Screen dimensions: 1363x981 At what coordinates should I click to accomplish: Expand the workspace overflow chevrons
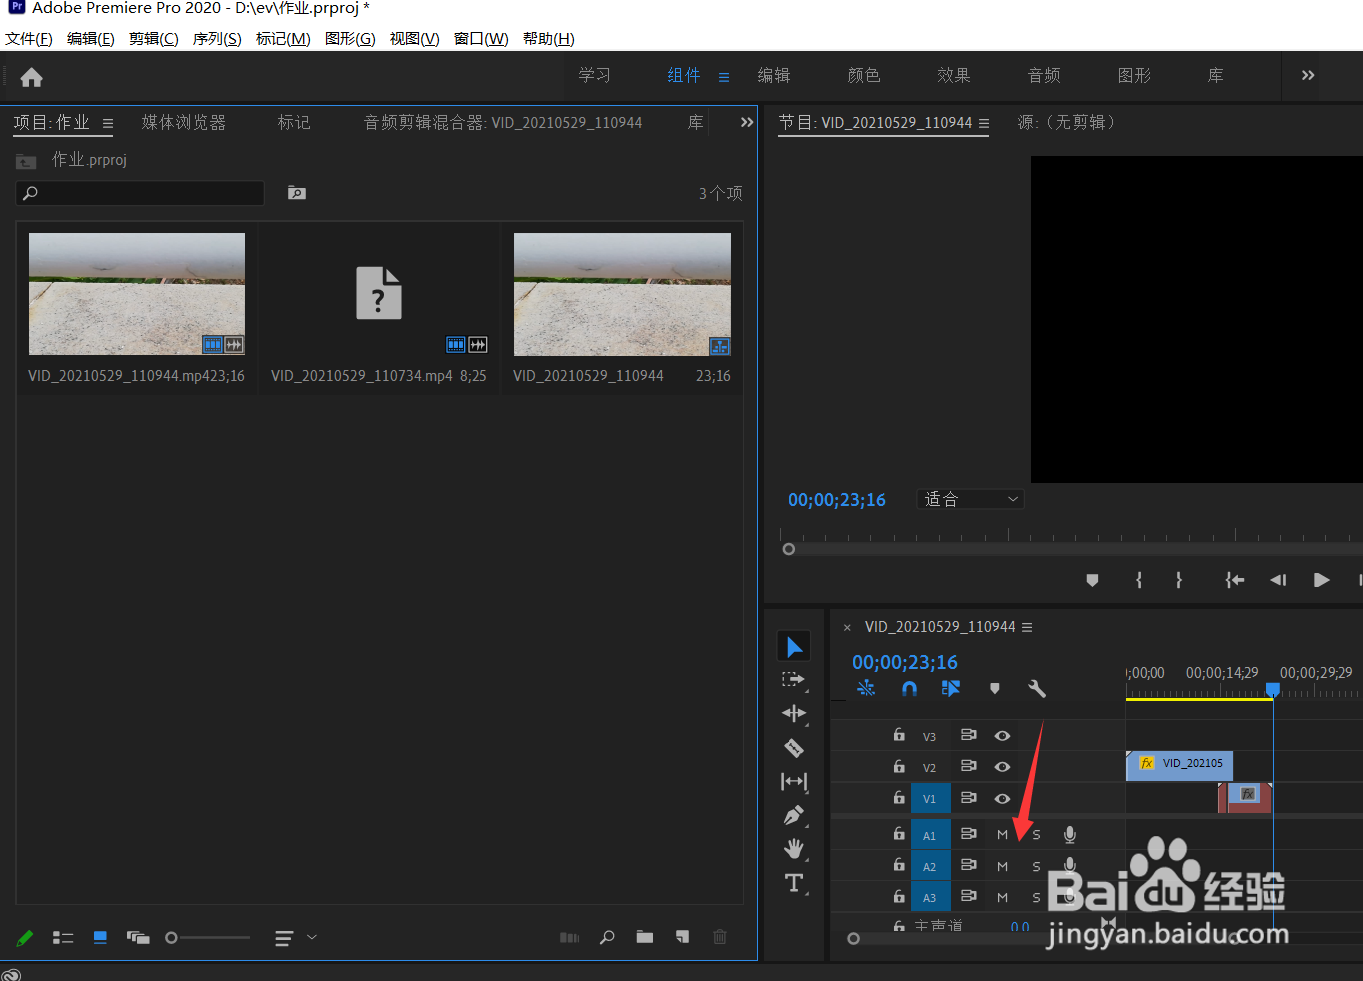(x=1308, y=75)
